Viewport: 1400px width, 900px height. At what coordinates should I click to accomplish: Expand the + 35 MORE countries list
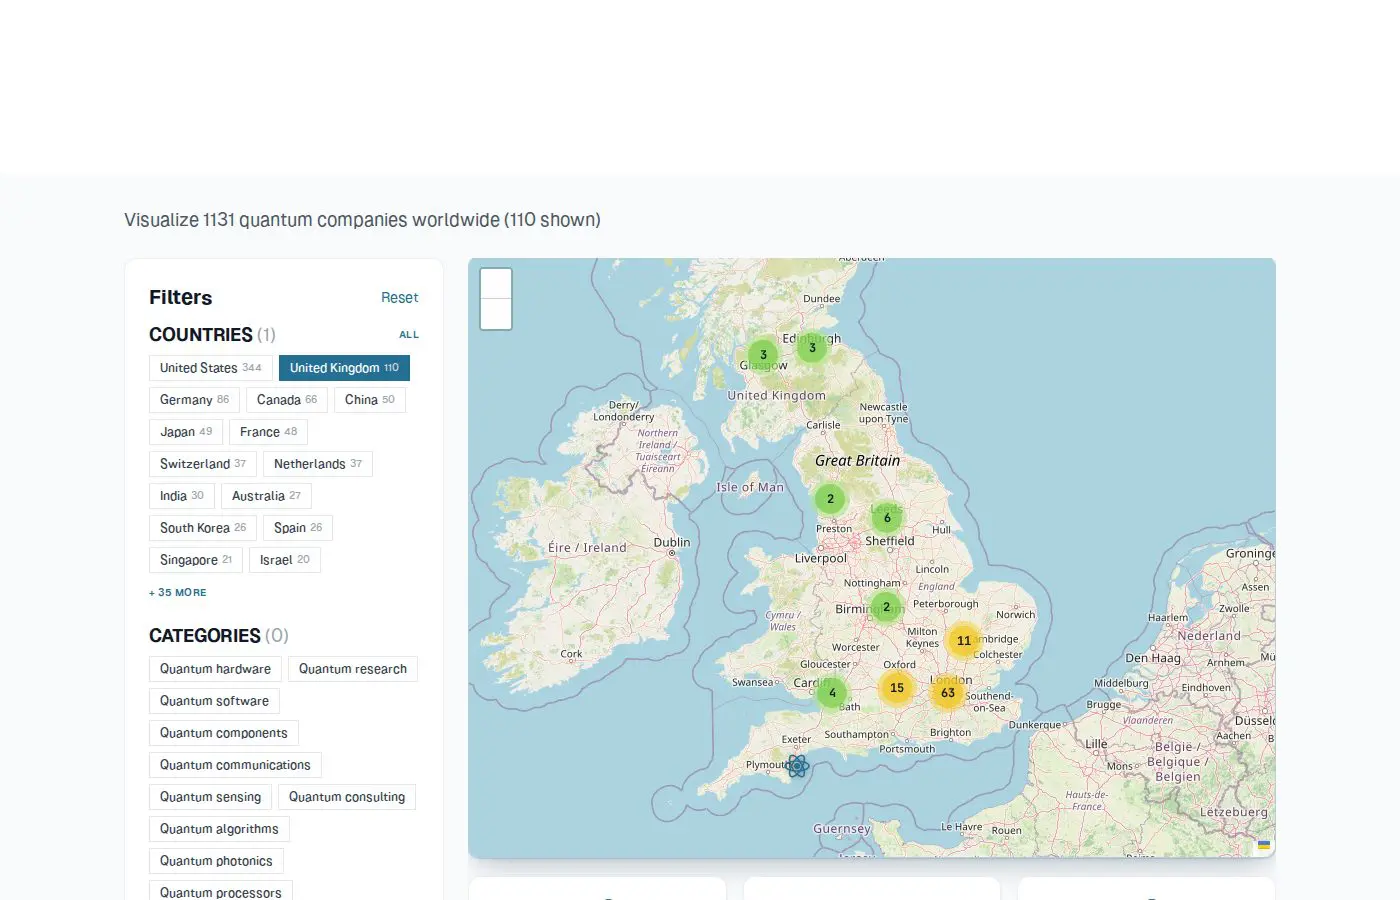point(178,592)
